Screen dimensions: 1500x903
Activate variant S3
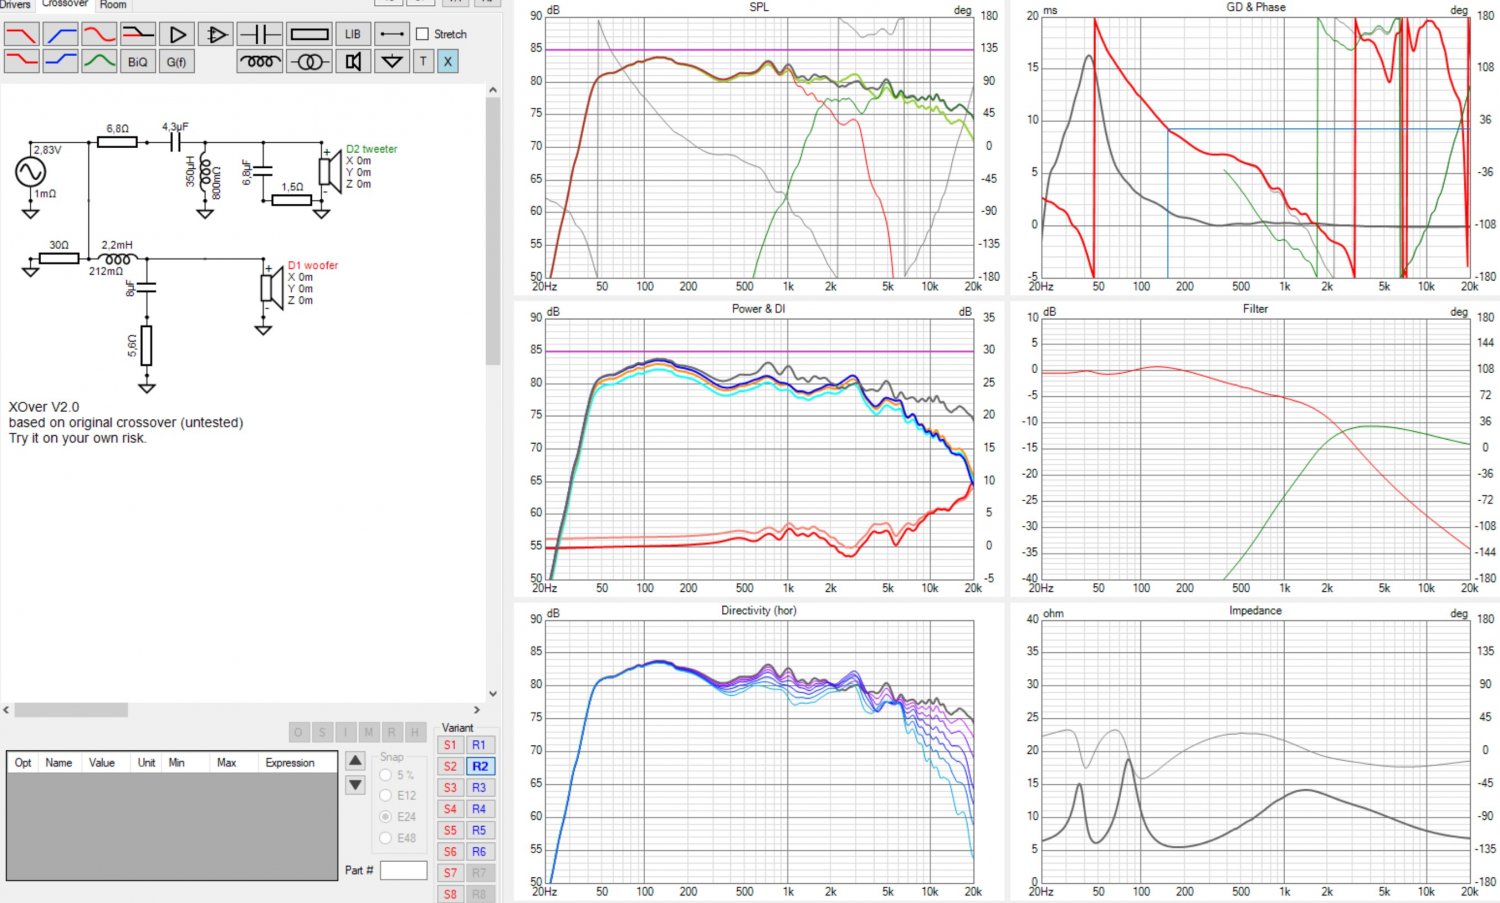[x=450, y=788]
